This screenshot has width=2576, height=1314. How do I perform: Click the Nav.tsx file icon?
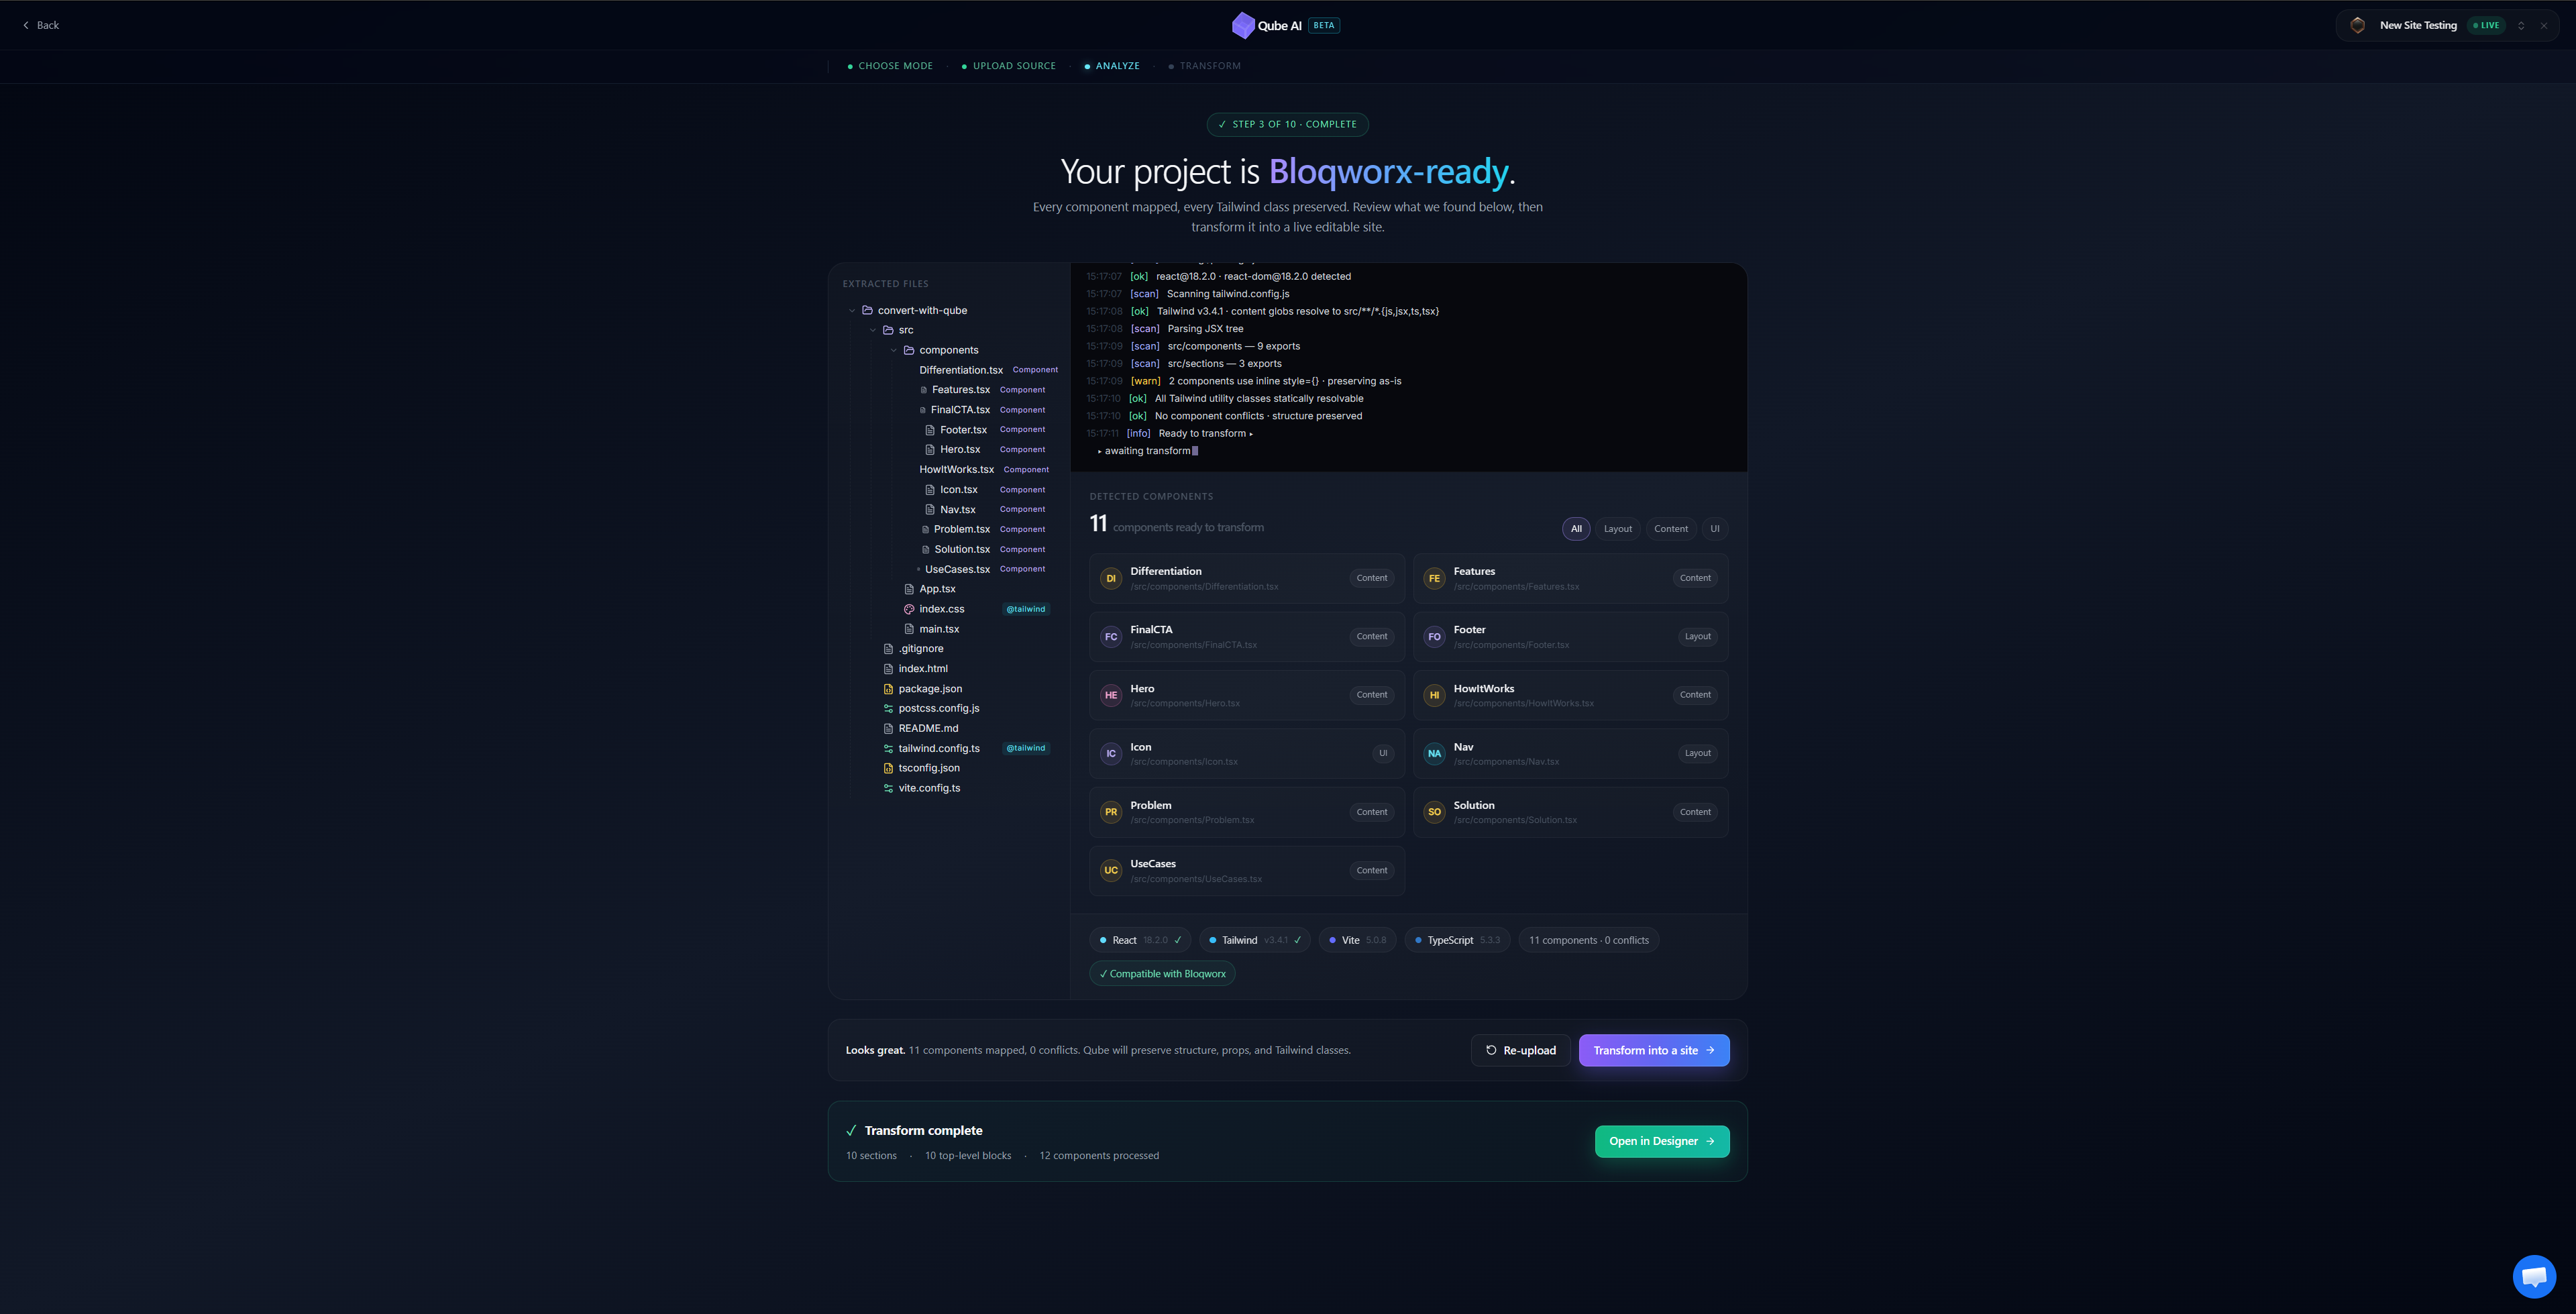(x=930, y=510)
